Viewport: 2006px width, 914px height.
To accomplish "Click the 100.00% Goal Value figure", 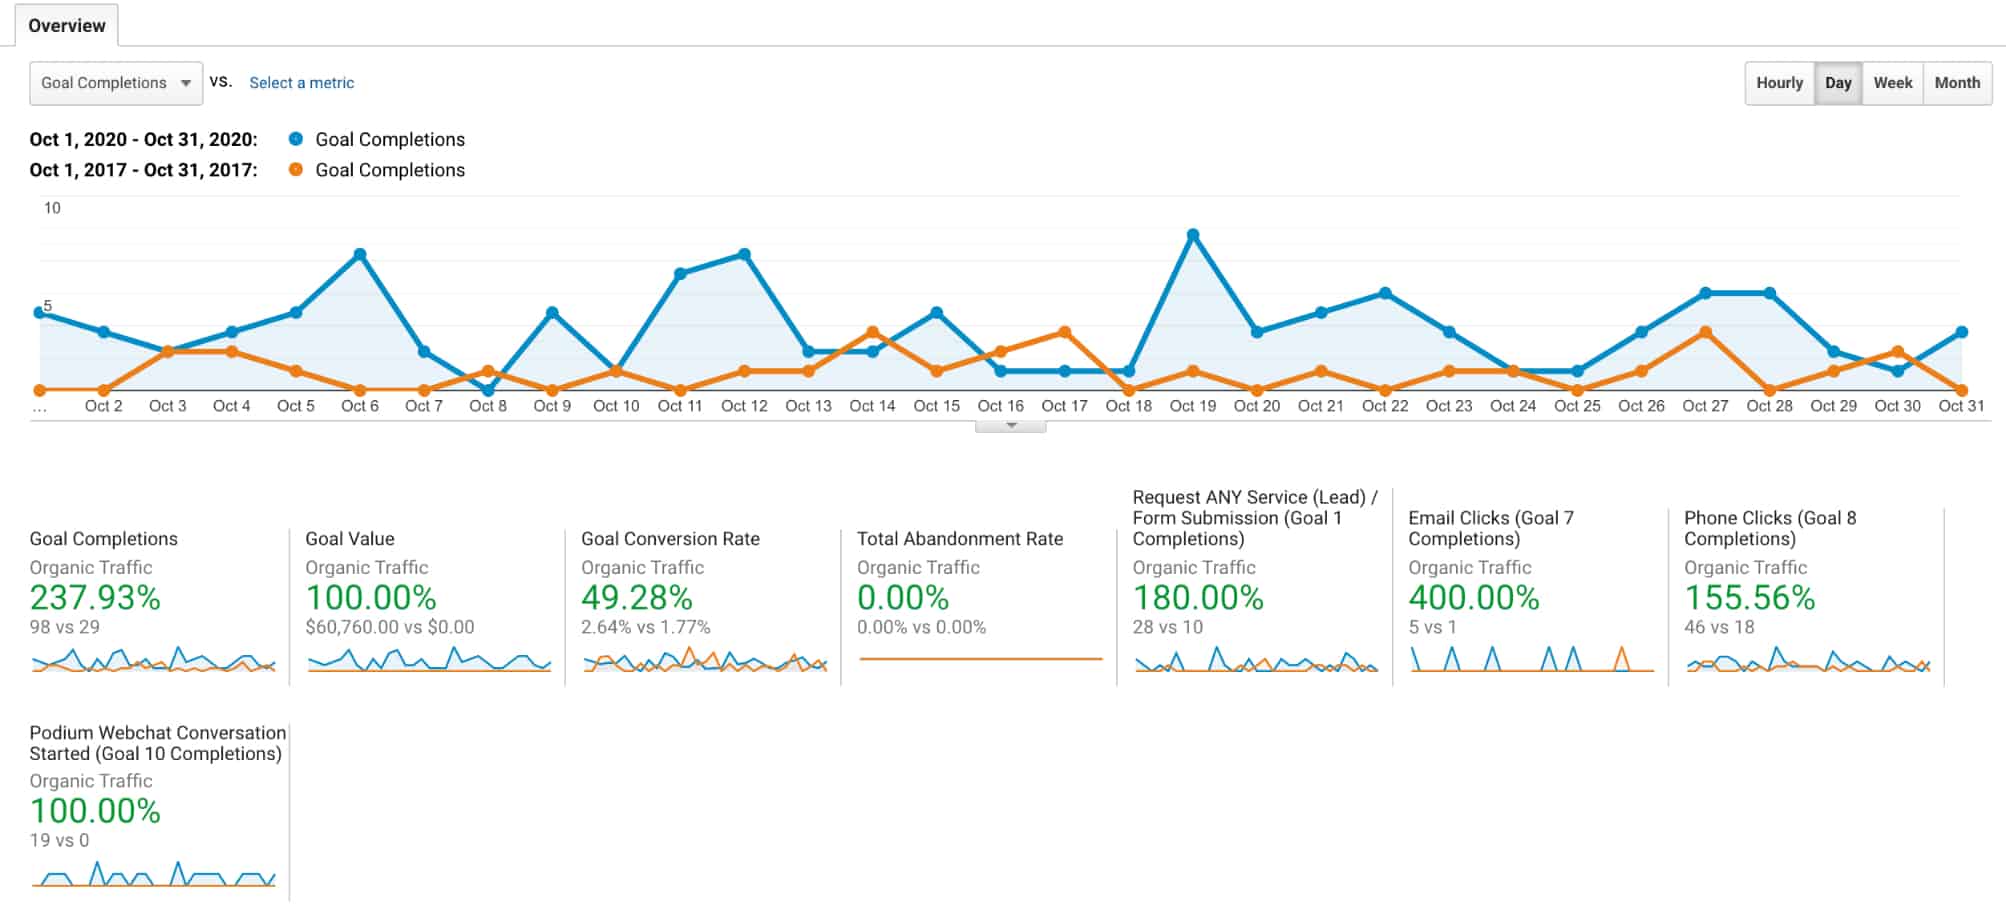I will click(371, 597).
